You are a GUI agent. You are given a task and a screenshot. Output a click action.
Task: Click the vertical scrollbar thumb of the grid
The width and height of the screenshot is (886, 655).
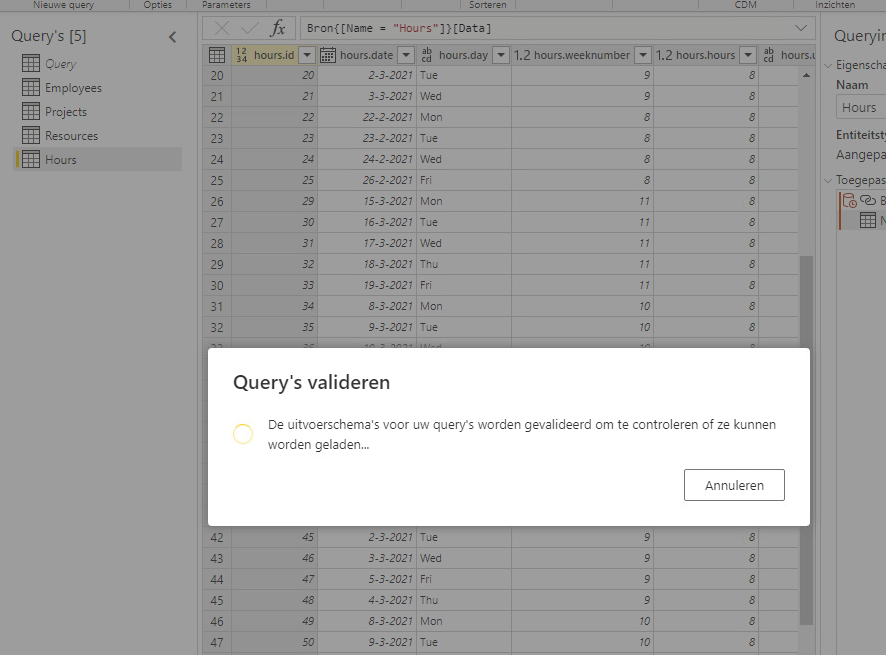[806, 441]
